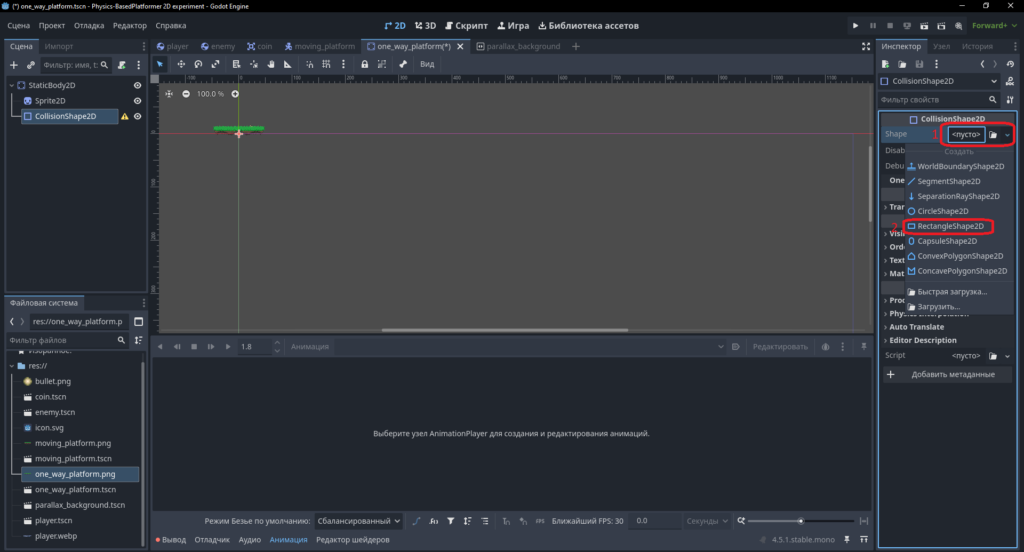Image resolution: width=1024 pixels, height=552 pixels.
Task: Adjust the animation timeline zoom slider
Action: pos(801,521)
